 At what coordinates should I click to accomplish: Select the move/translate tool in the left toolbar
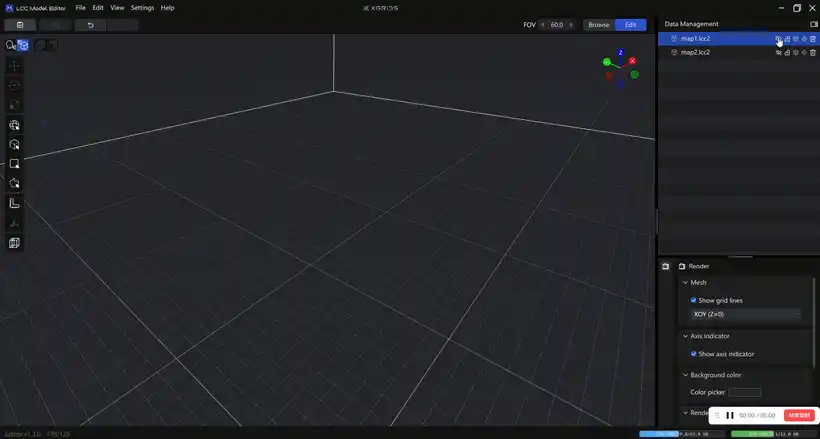[x=14, y=66]
